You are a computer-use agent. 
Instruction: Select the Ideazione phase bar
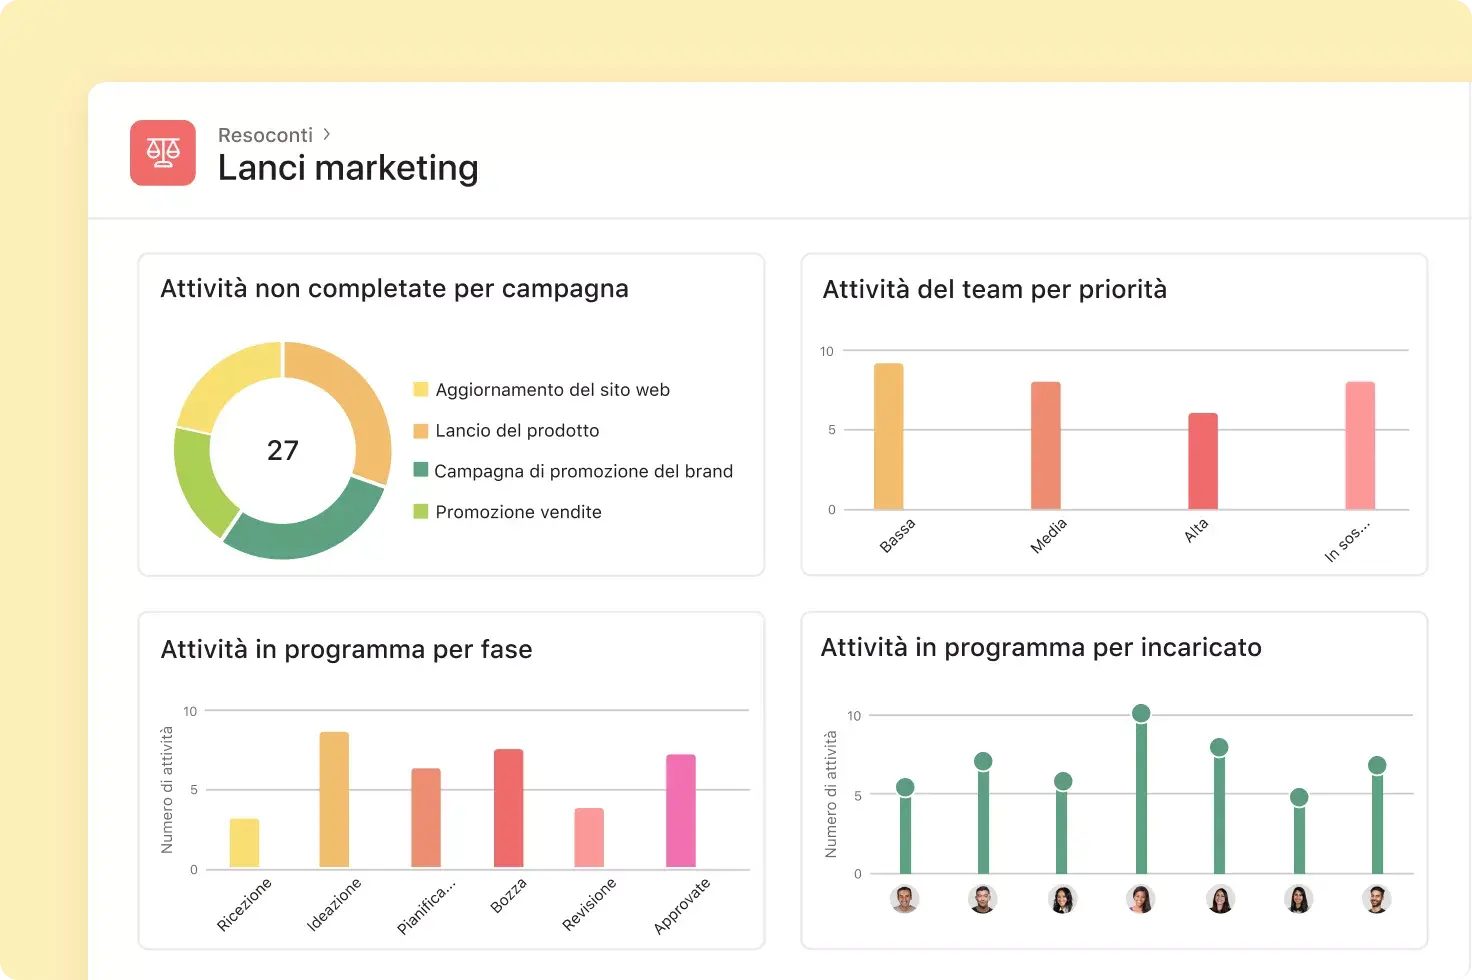(334, 800)
